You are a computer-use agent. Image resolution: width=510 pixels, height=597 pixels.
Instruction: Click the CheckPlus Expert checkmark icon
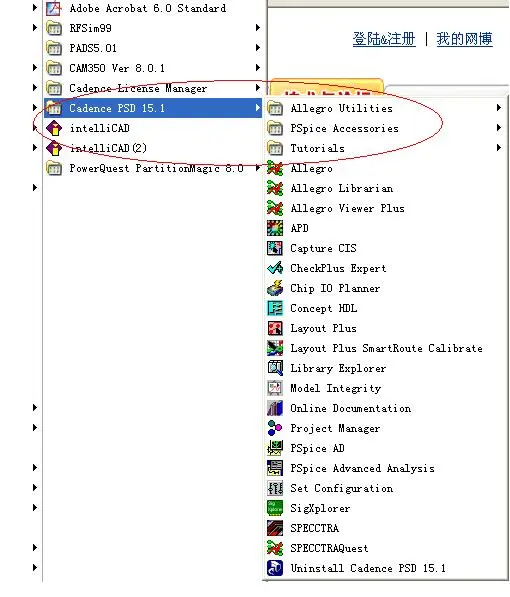[x=275, y=268]
